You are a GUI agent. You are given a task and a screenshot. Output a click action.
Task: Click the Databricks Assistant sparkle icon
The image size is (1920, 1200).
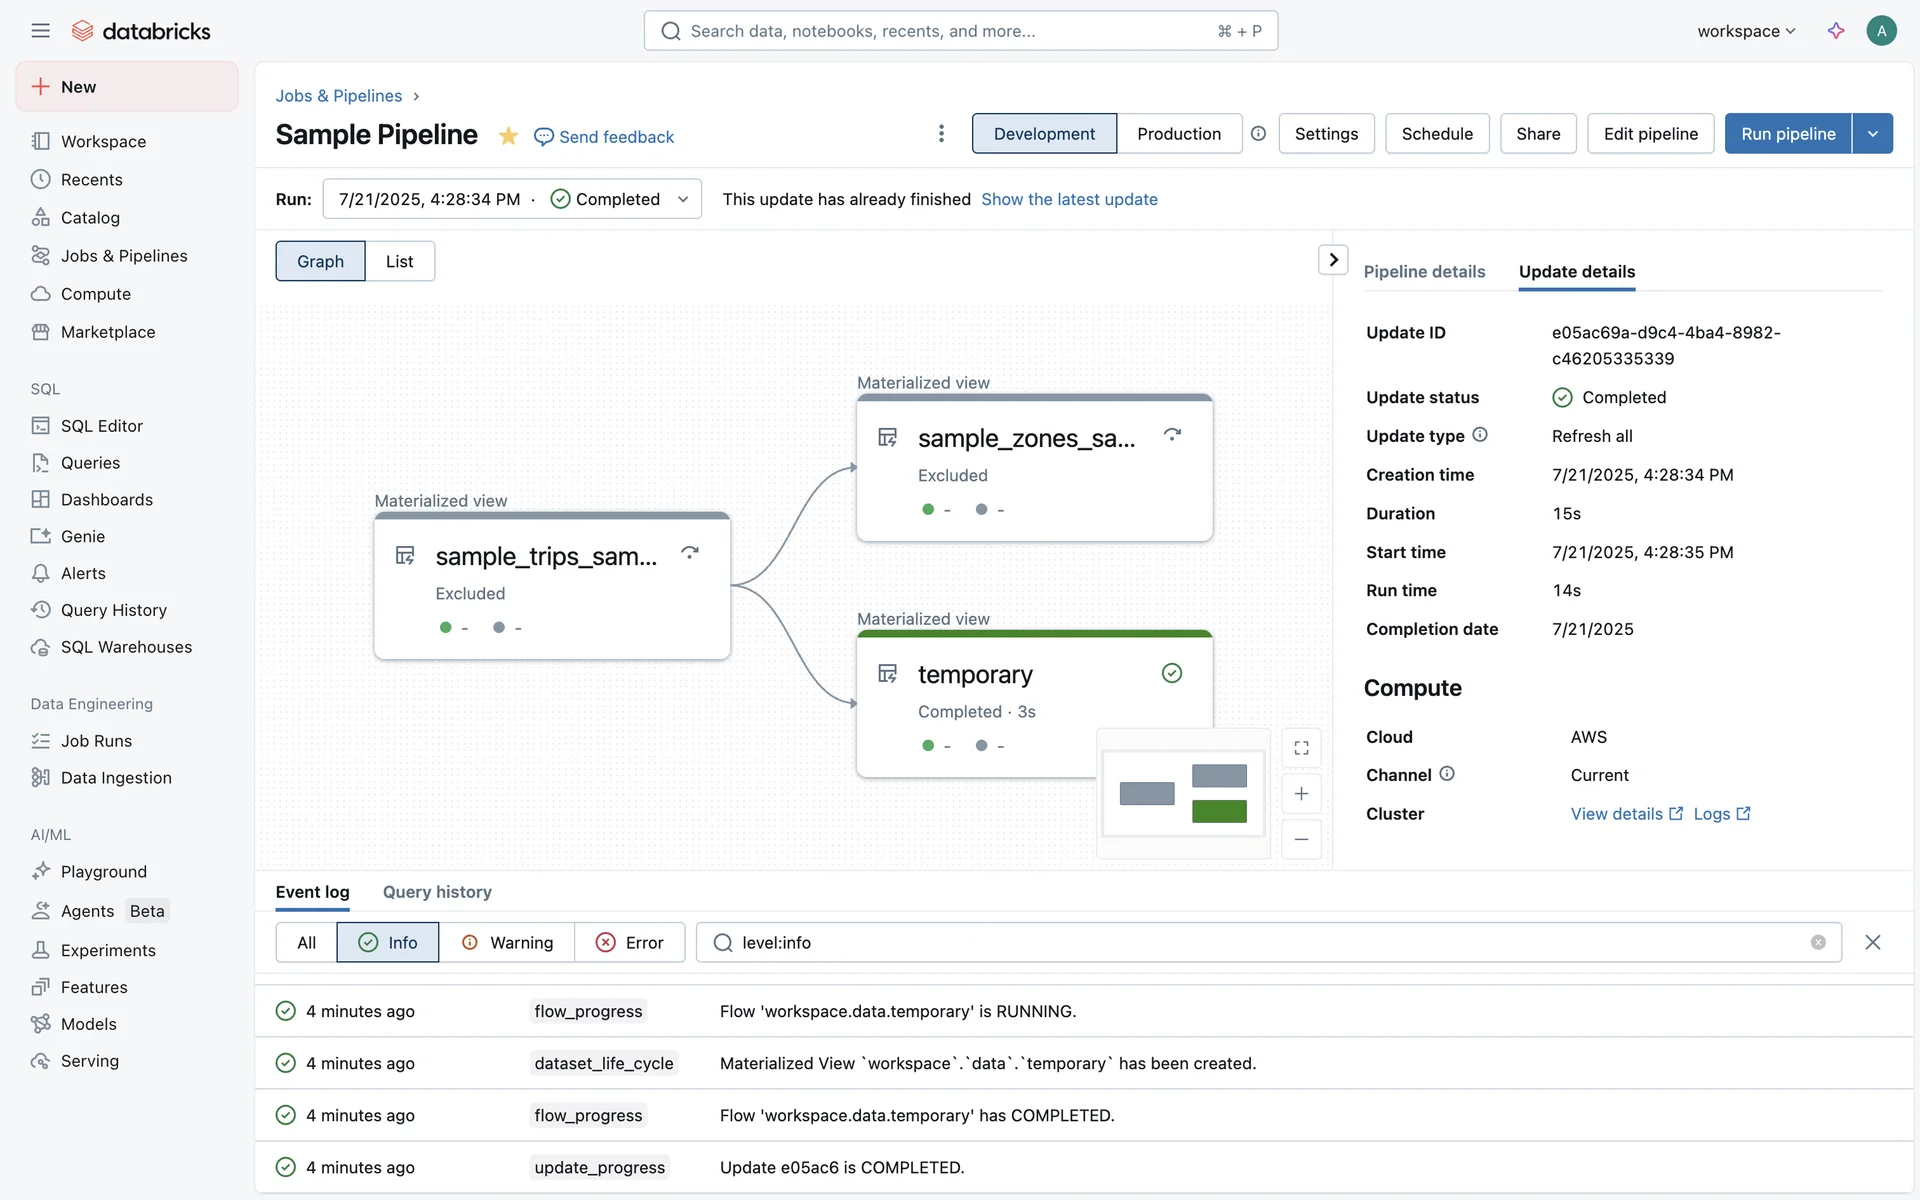[1836, 31]
